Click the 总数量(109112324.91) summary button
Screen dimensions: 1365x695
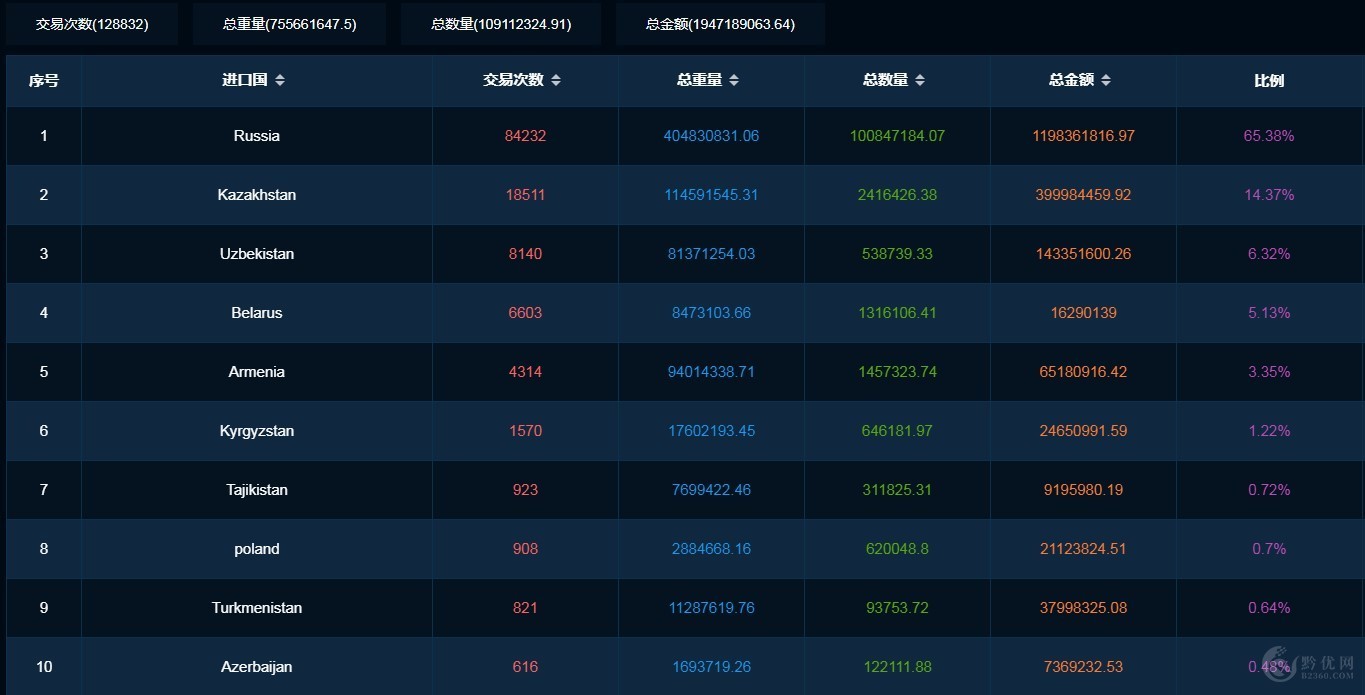click(501, 24)
